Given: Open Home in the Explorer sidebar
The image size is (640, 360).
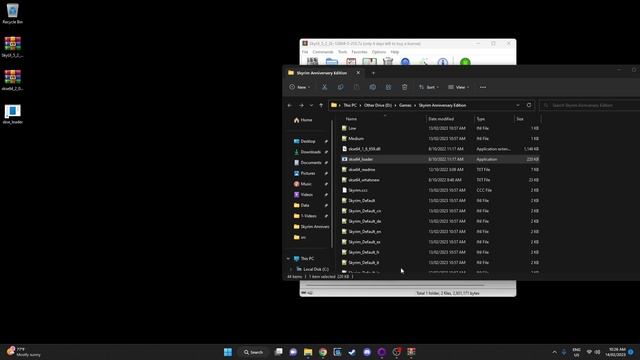Looking at the screenshot, I should (303, 120).
